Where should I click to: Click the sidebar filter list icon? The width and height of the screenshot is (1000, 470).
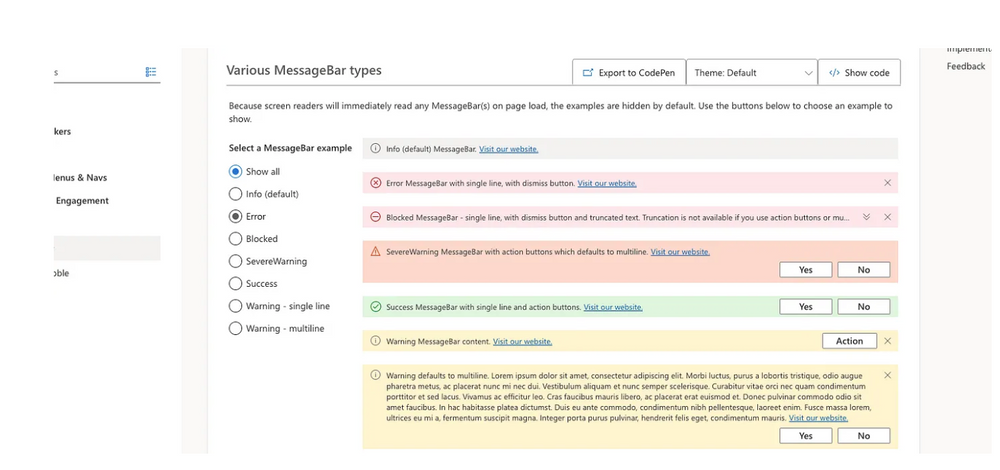(151, 72)
